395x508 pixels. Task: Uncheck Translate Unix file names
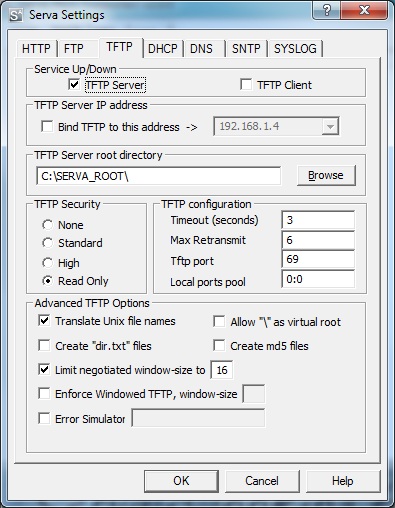(44, 321)
